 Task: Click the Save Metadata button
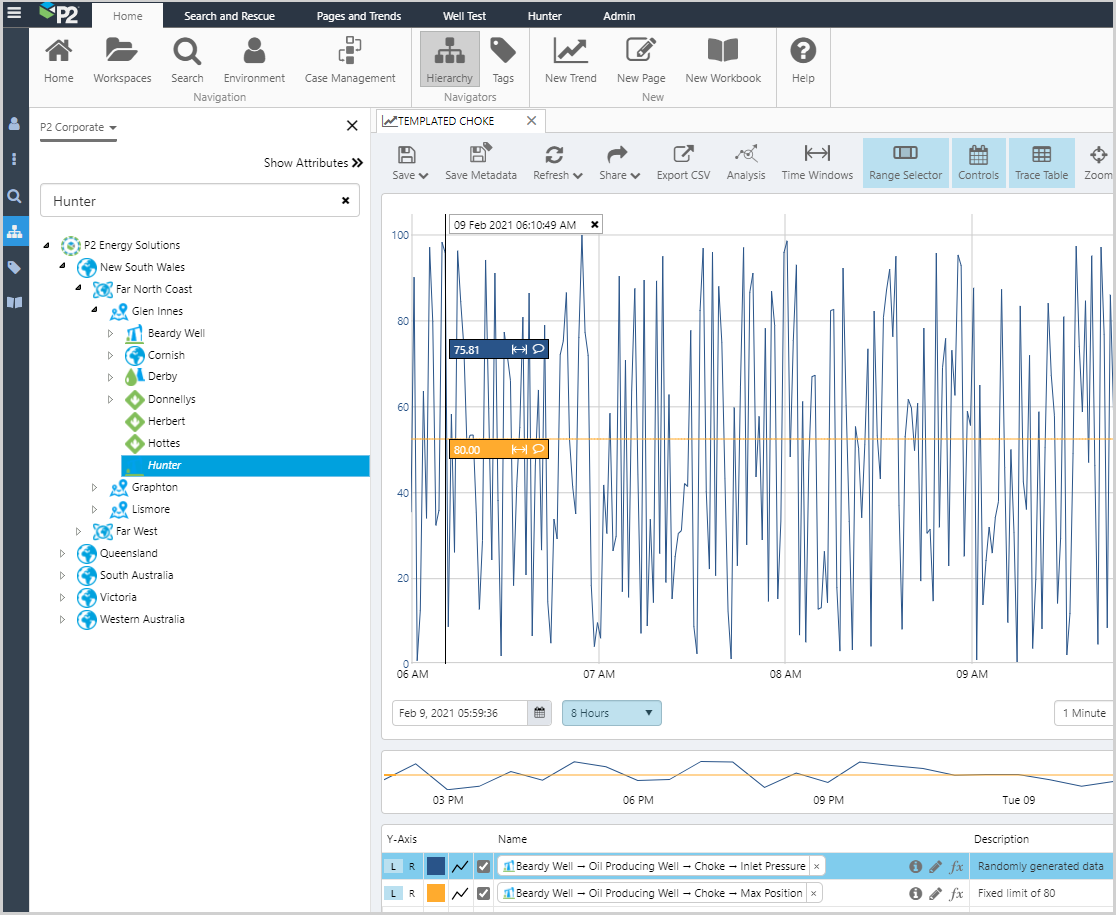(x=481, y=163)
